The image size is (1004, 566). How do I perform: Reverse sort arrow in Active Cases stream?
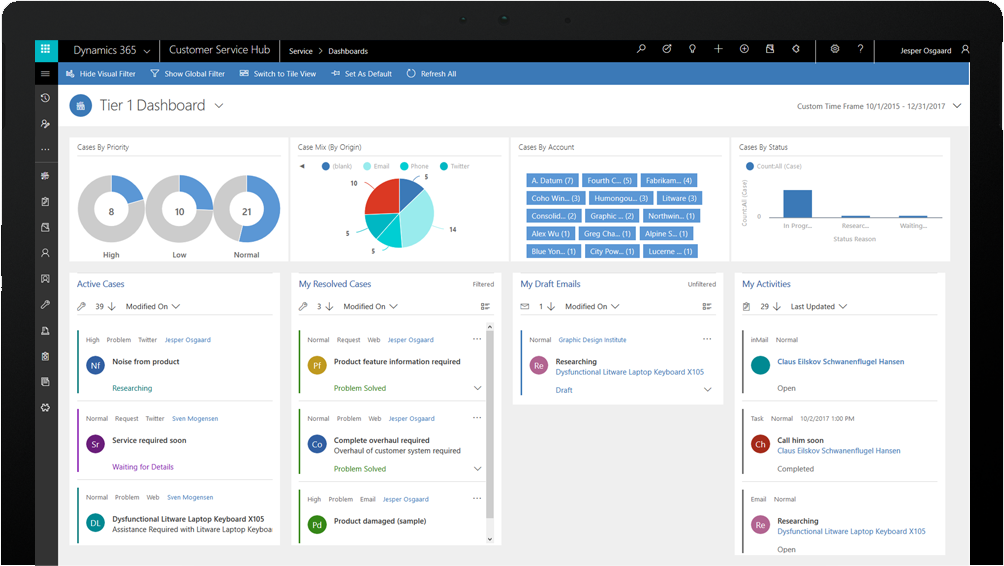112,307
